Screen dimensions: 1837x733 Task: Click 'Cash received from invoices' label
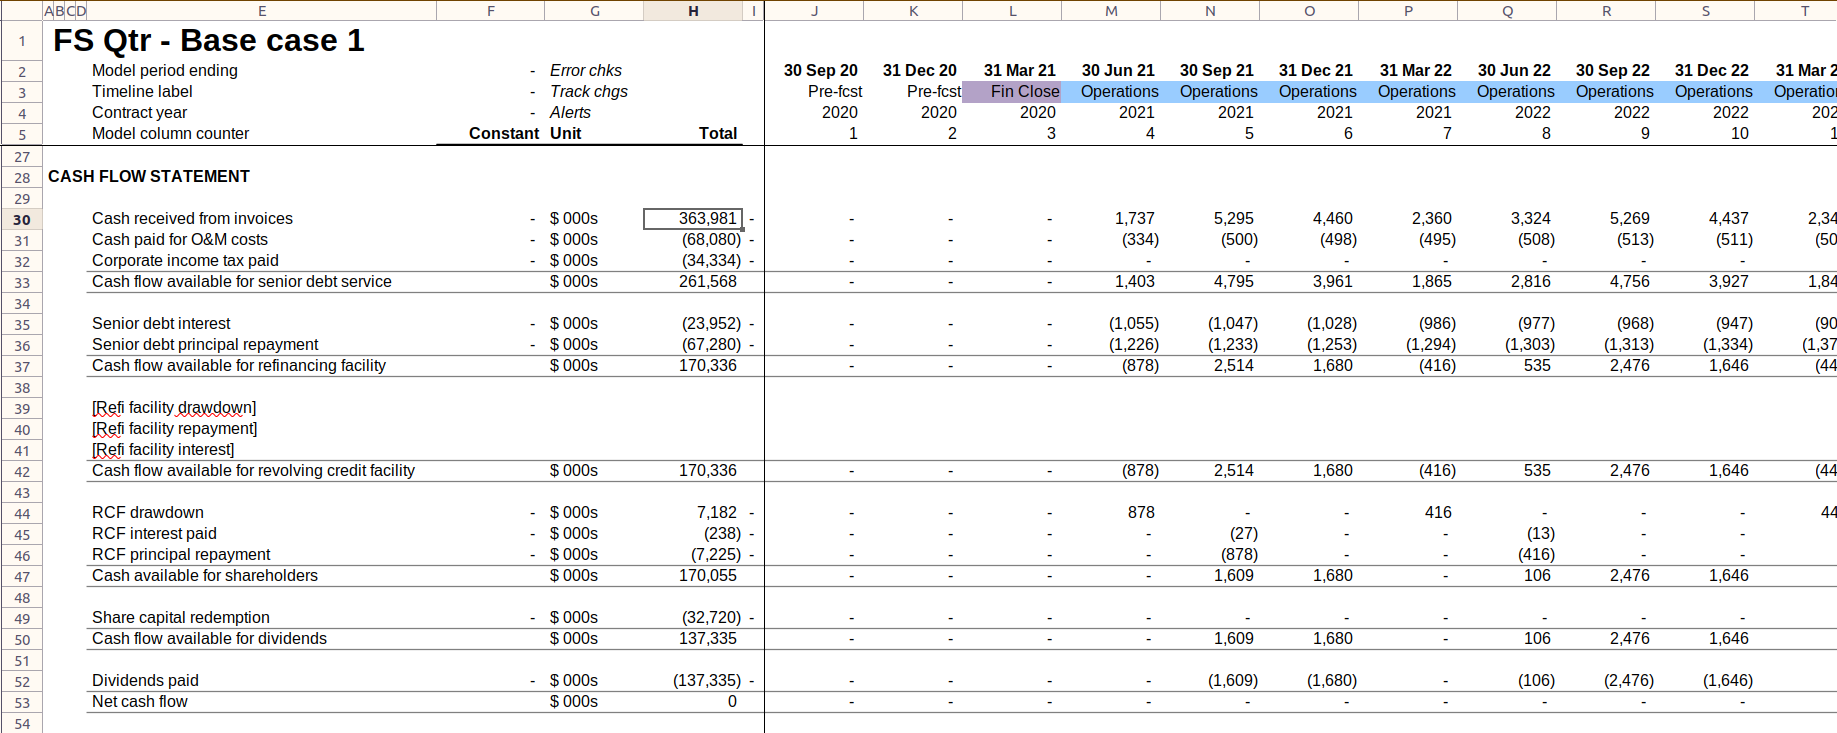click(192, 219)
